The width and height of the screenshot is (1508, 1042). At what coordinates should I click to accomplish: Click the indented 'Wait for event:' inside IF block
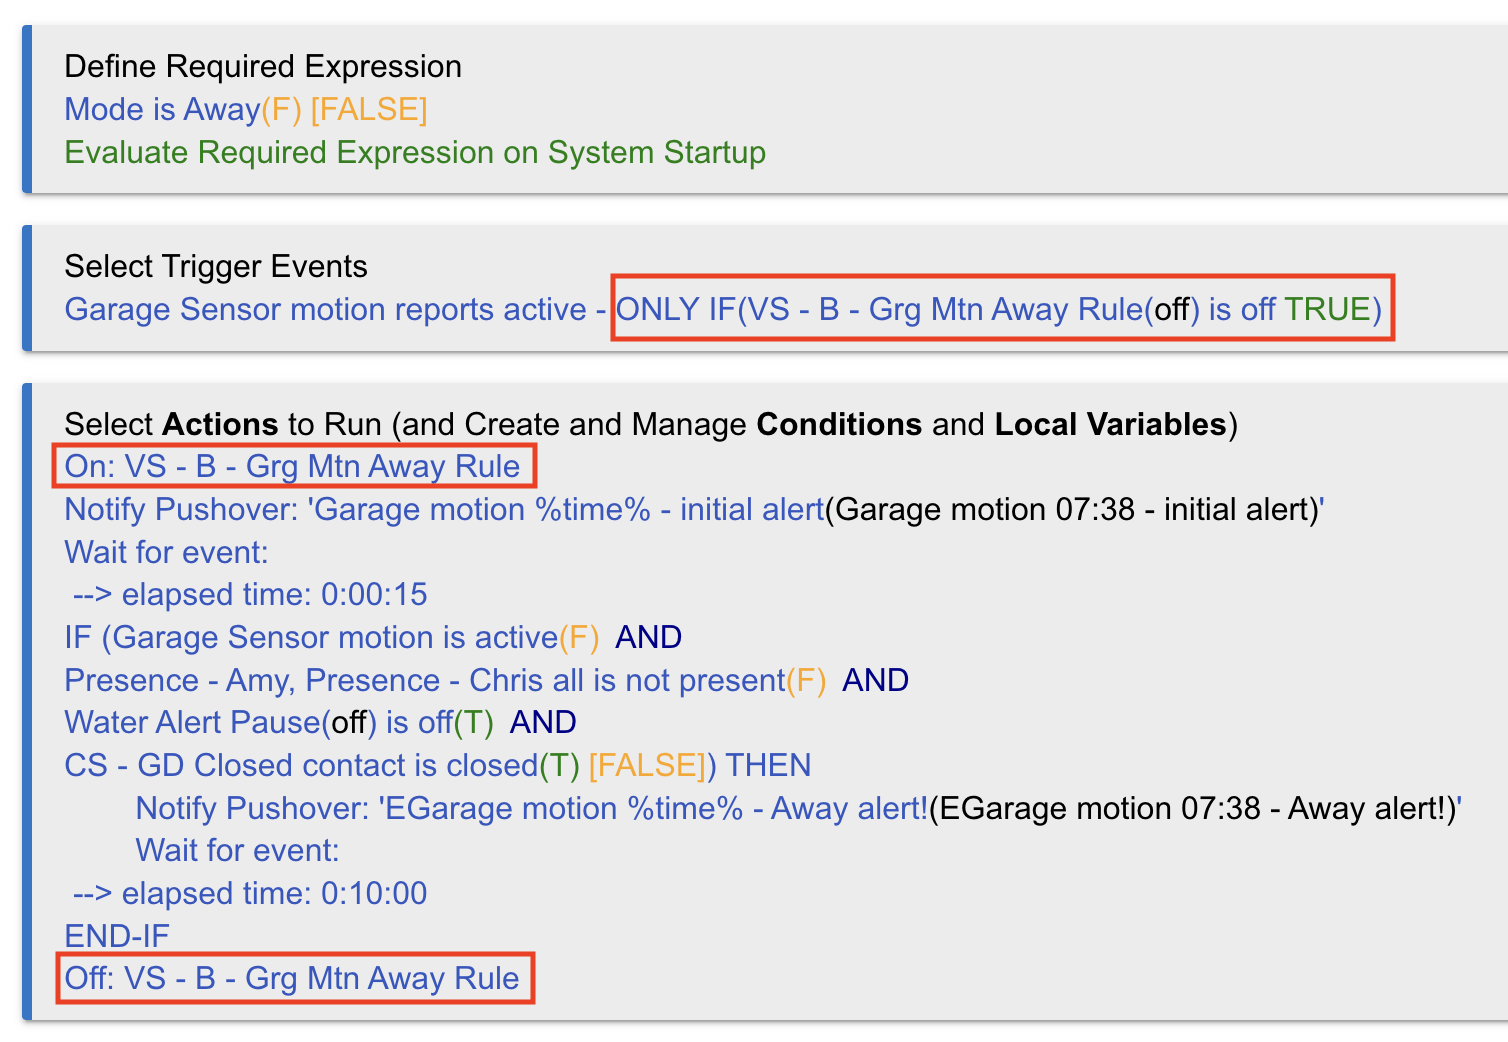237,850
